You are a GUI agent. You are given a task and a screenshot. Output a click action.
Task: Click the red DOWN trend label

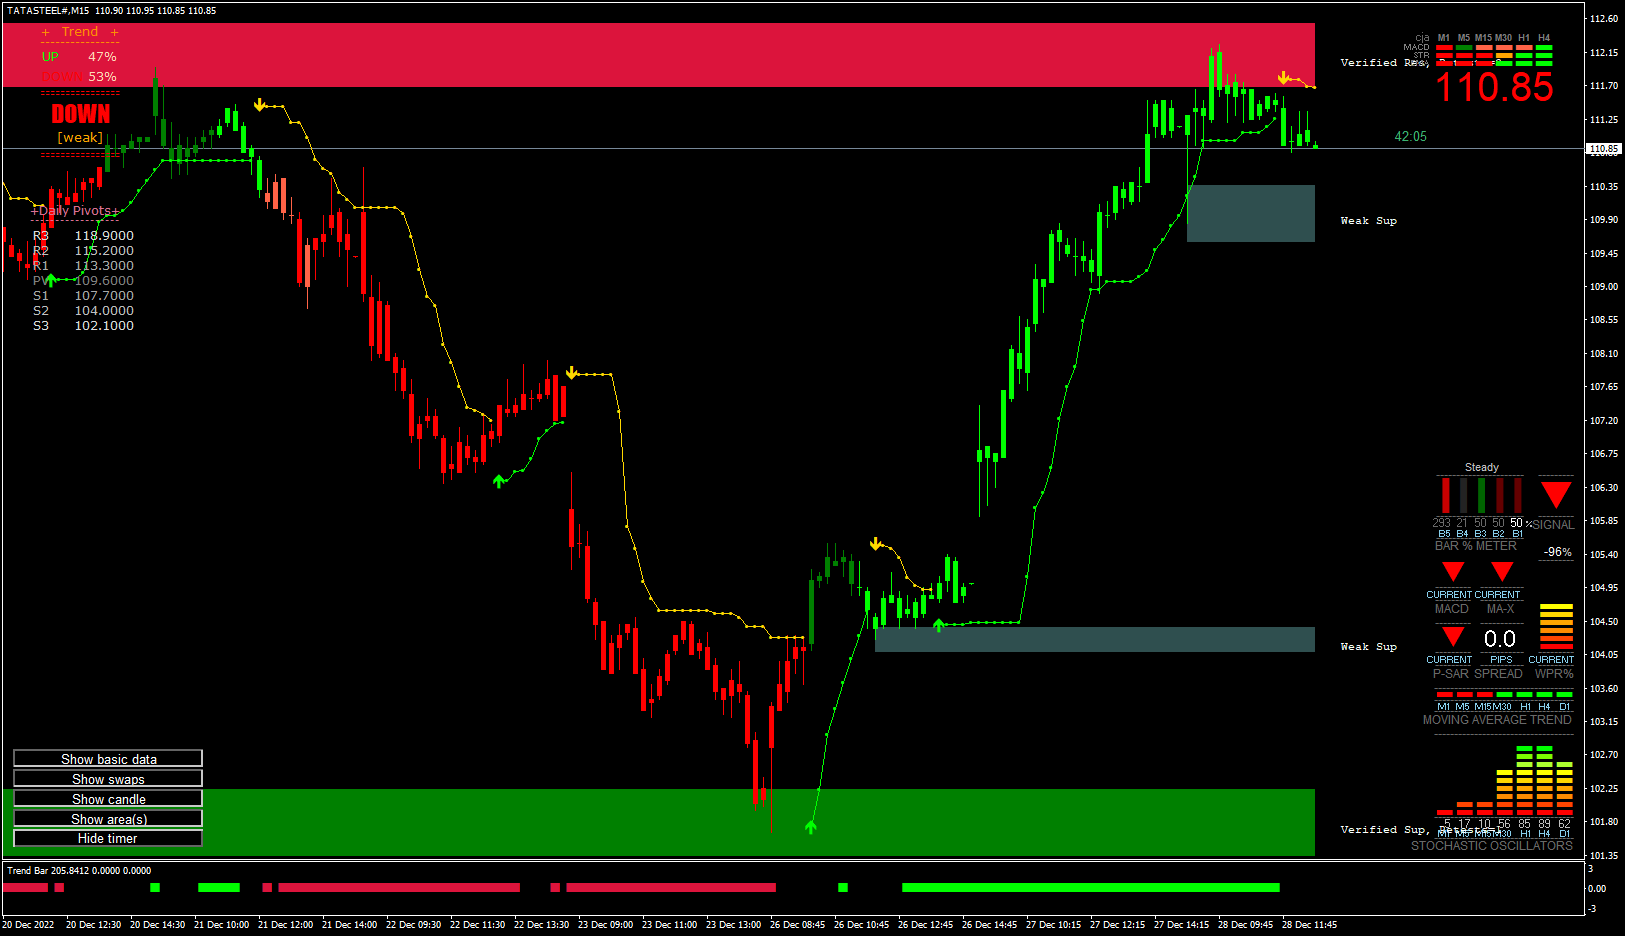click(x=80, y=114)
